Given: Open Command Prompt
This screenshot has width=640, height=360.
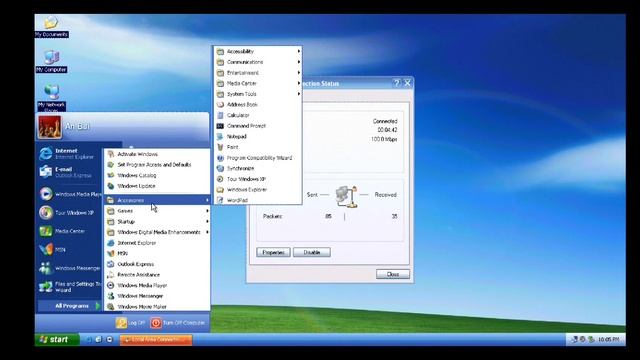Looking at the screenshot, I should point(258,126).
